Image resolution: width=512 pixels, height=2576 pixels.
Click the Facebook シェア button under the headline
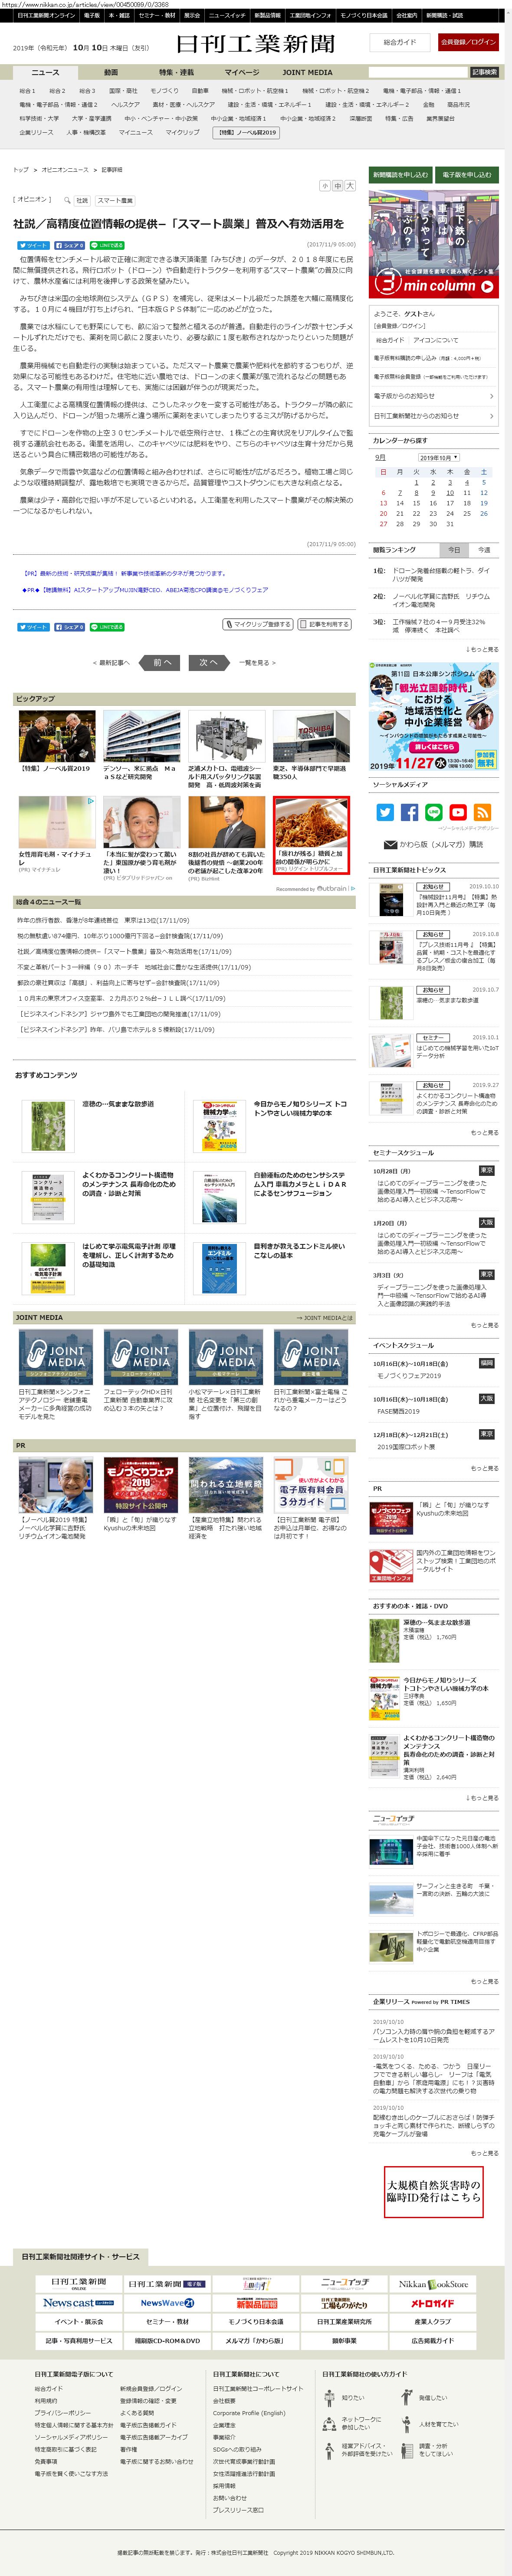[x=70, y=245]
